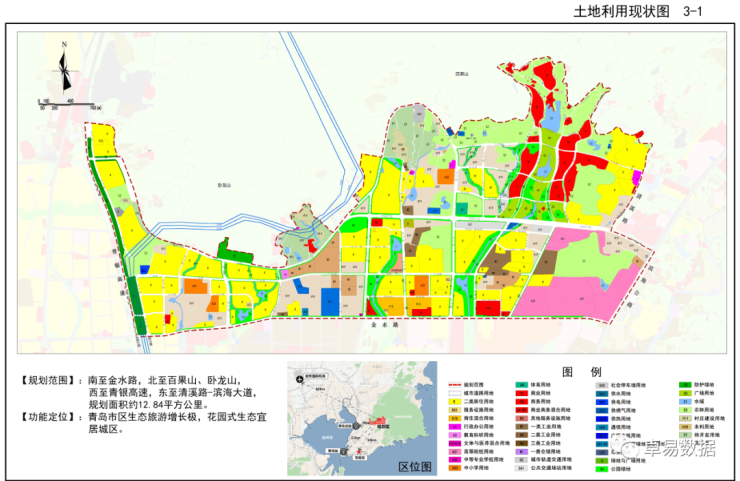Screen dimensions: 740x481
Task: Click the 供水用地 legend label
Action: [621, 394]
